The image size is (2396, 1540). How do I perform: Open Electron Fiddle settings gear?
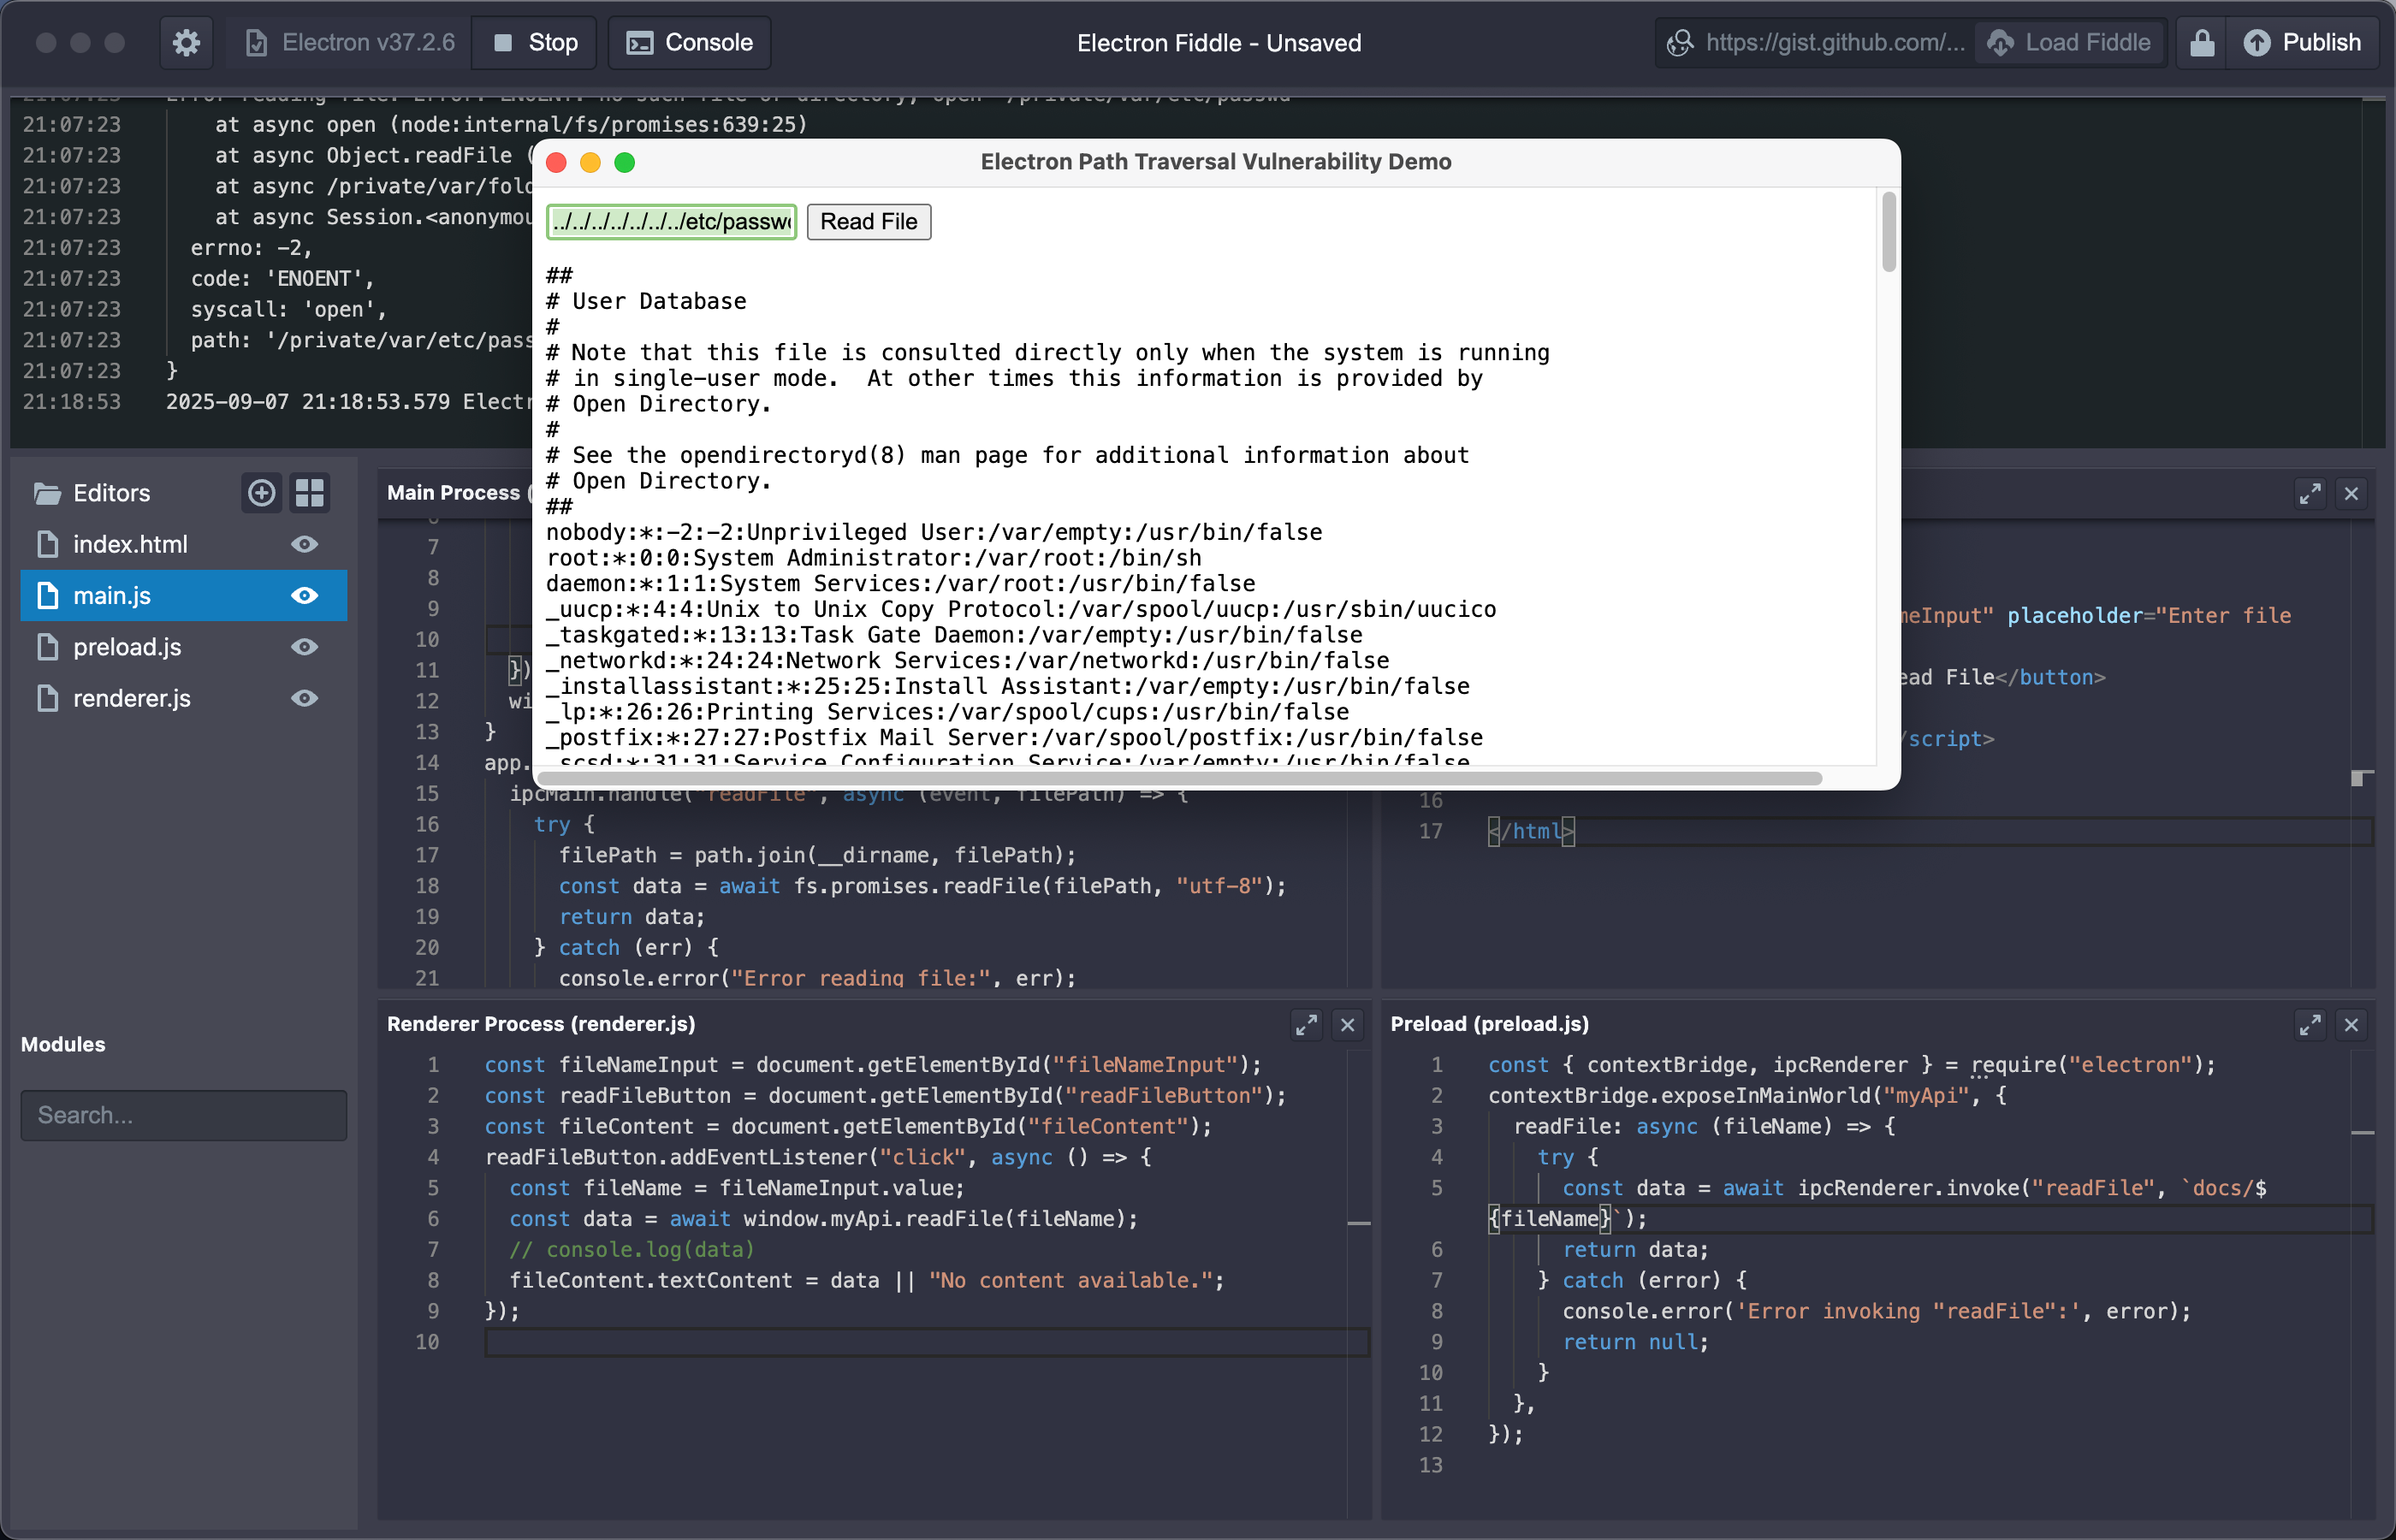click(x=186, y=43)
